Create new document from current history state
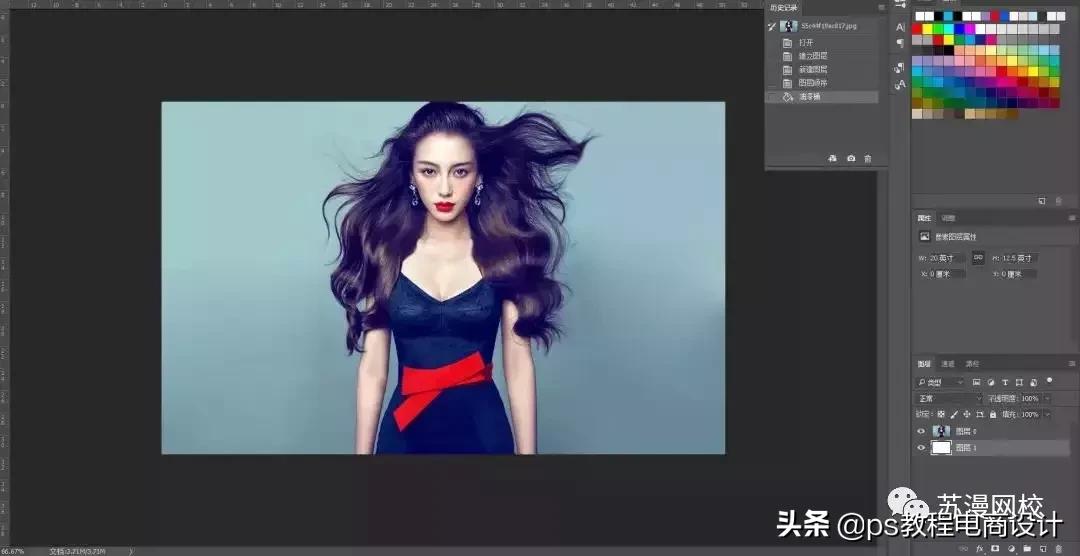The image size is (1080, 556). (x=833, y=158)
